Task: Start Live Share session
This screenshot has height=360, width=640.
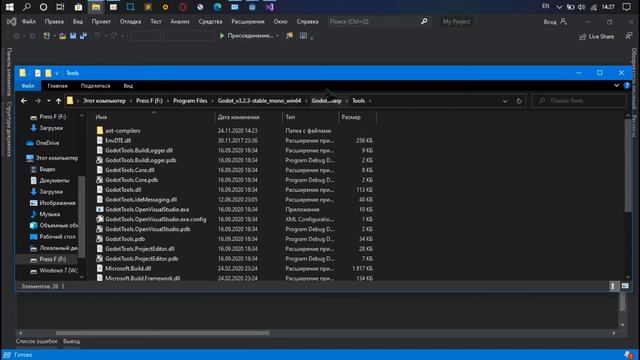Action: (x=596, y=36)
